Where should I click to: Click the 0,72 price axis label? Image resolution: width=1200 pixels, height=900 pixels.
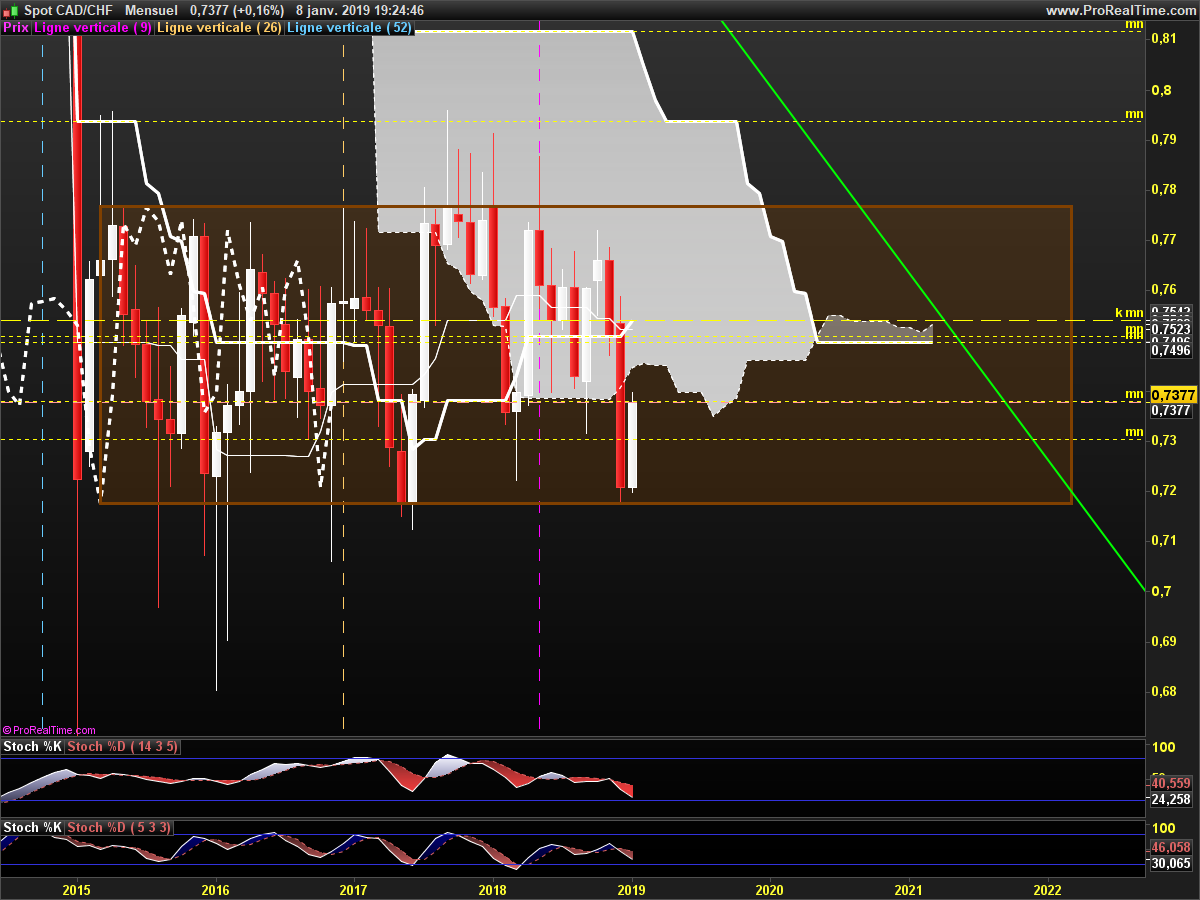point(1163,490)
